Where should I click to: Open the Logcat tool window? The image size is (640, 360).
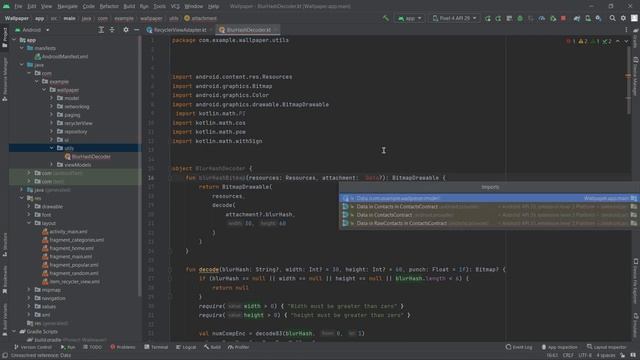click(x=186, y=347)
